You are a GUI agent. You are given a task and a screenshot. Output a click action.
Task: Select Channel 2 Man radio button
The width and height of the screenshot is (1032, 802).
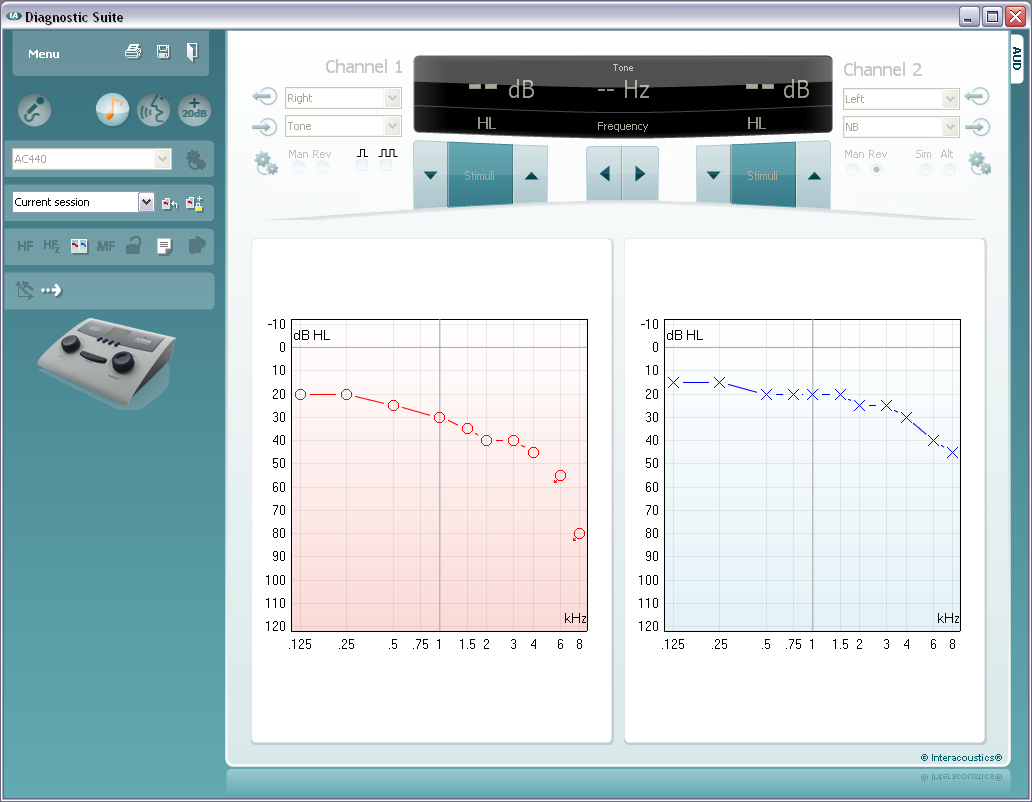[x=852, y=170]
